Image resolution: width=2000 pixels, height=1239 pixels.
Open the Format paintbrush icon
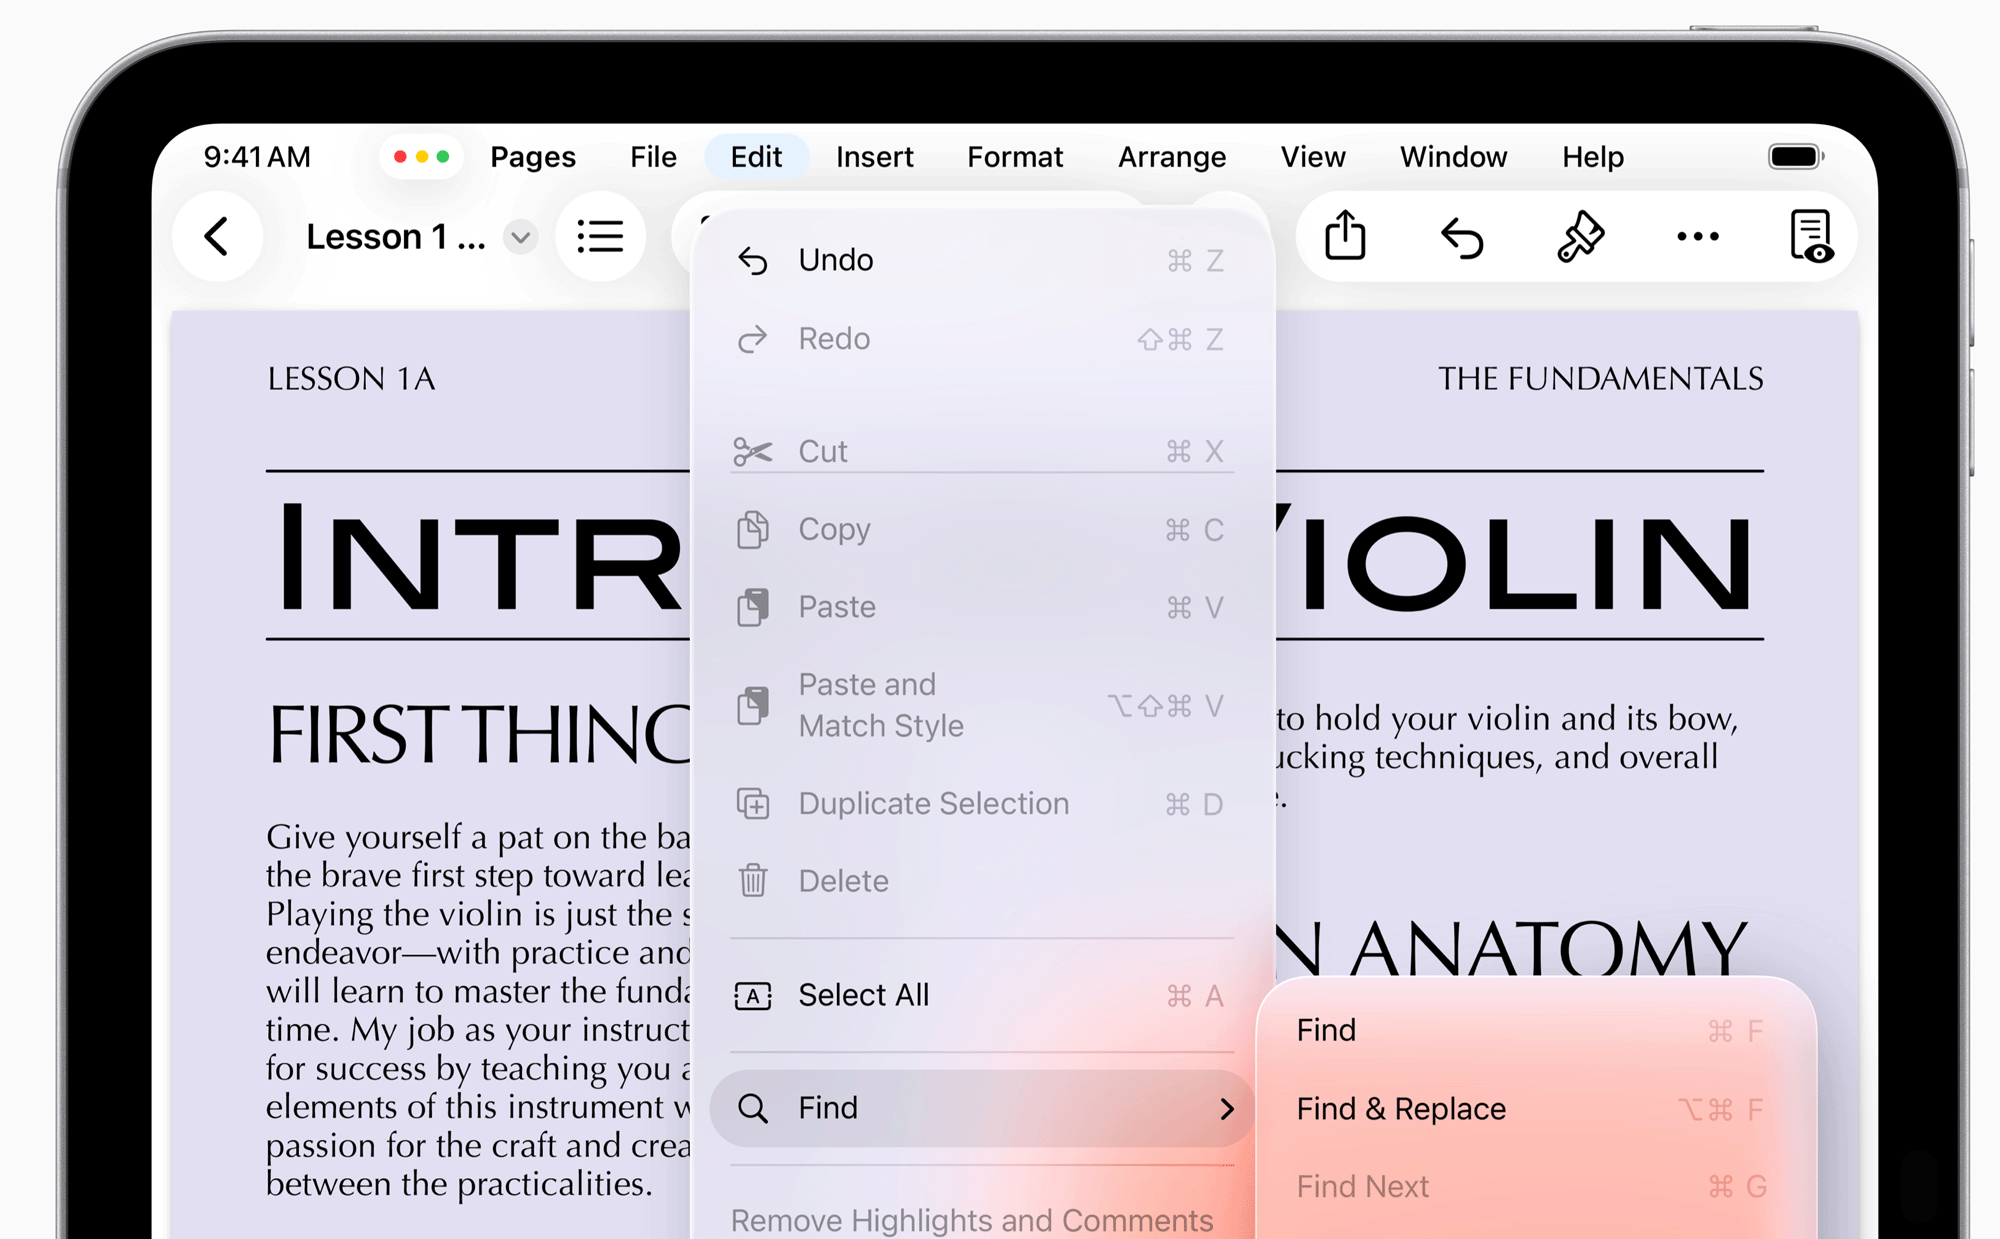pos(1580,237)
